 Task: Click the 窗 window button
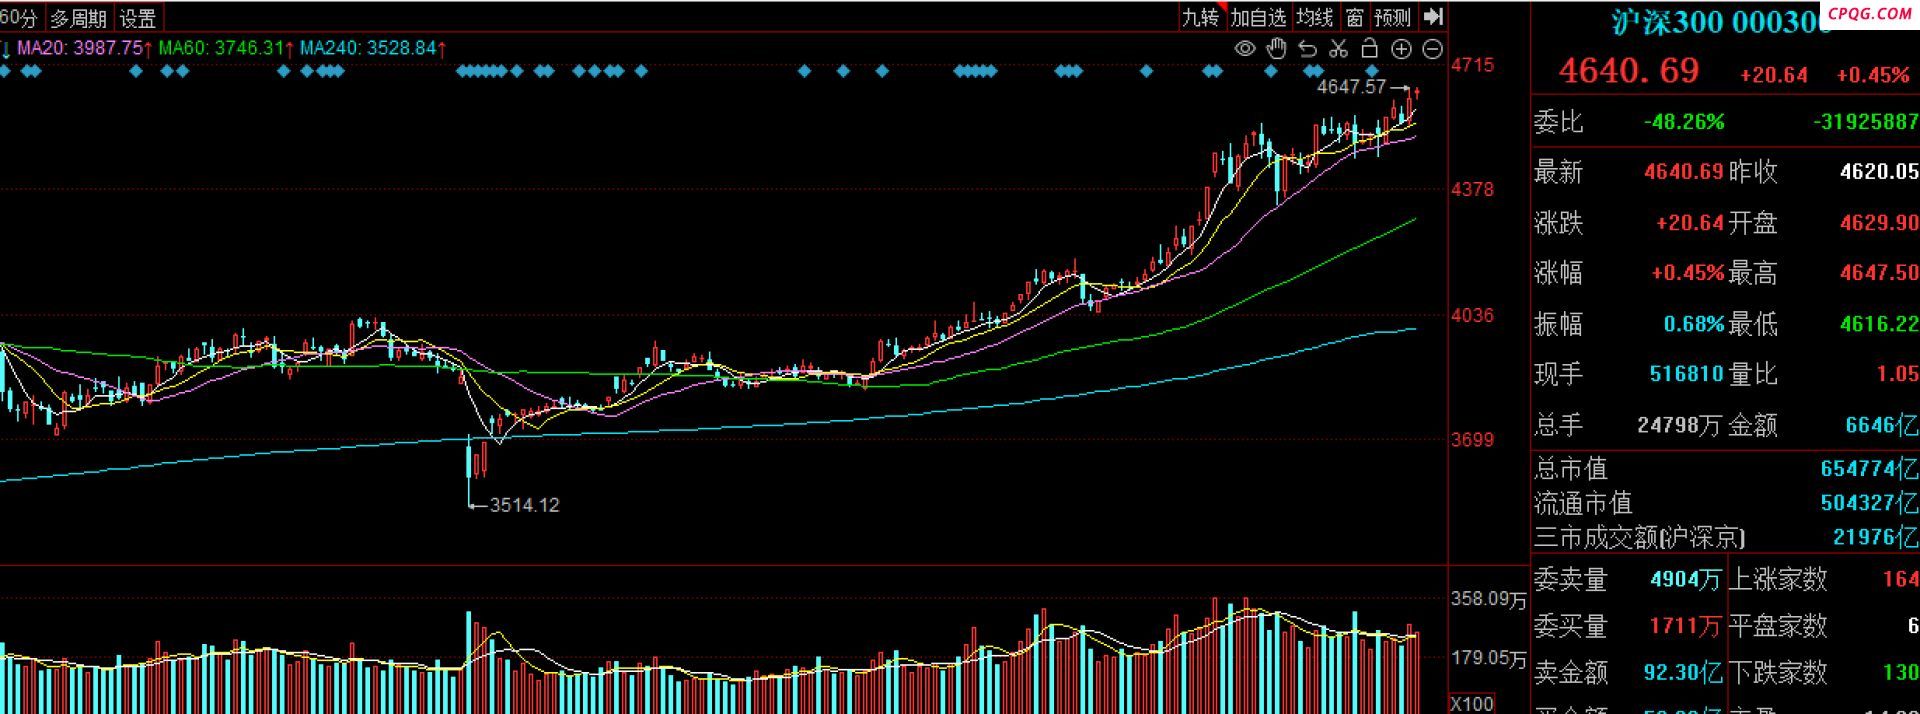click(1354, 17)
